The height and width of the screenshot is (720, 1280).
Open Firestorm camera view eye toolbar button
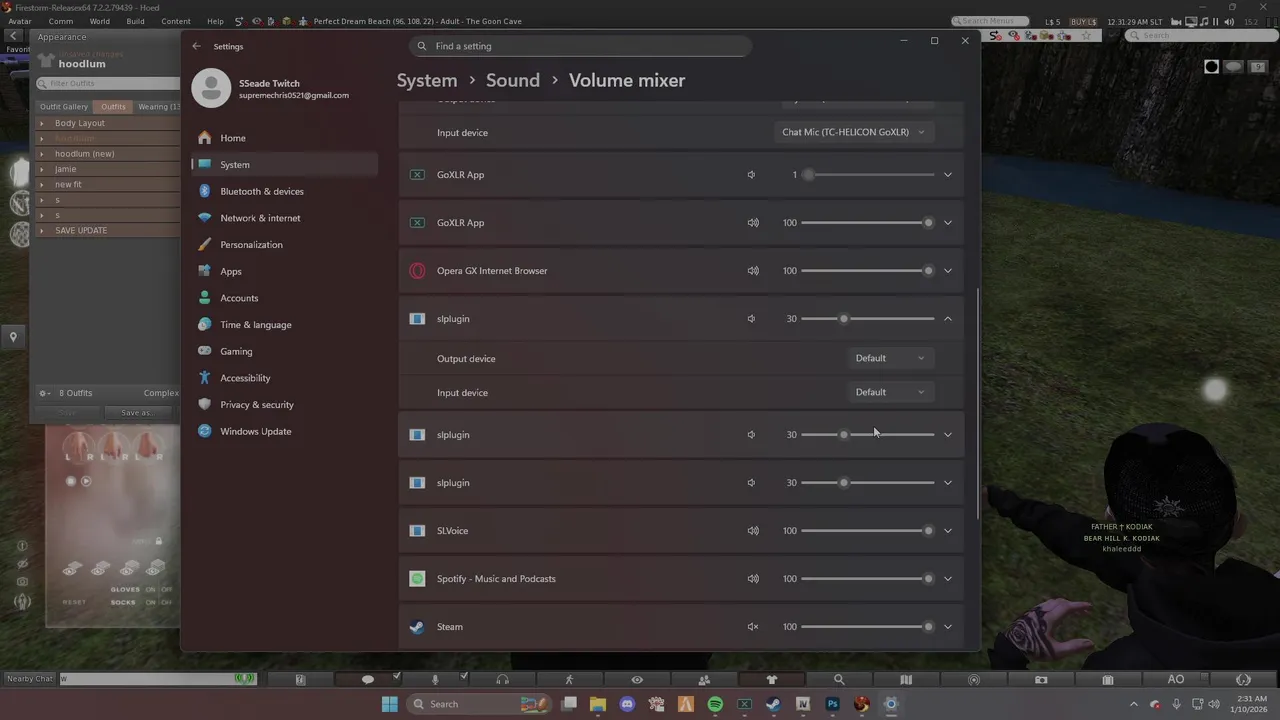(x=637, y=679)
